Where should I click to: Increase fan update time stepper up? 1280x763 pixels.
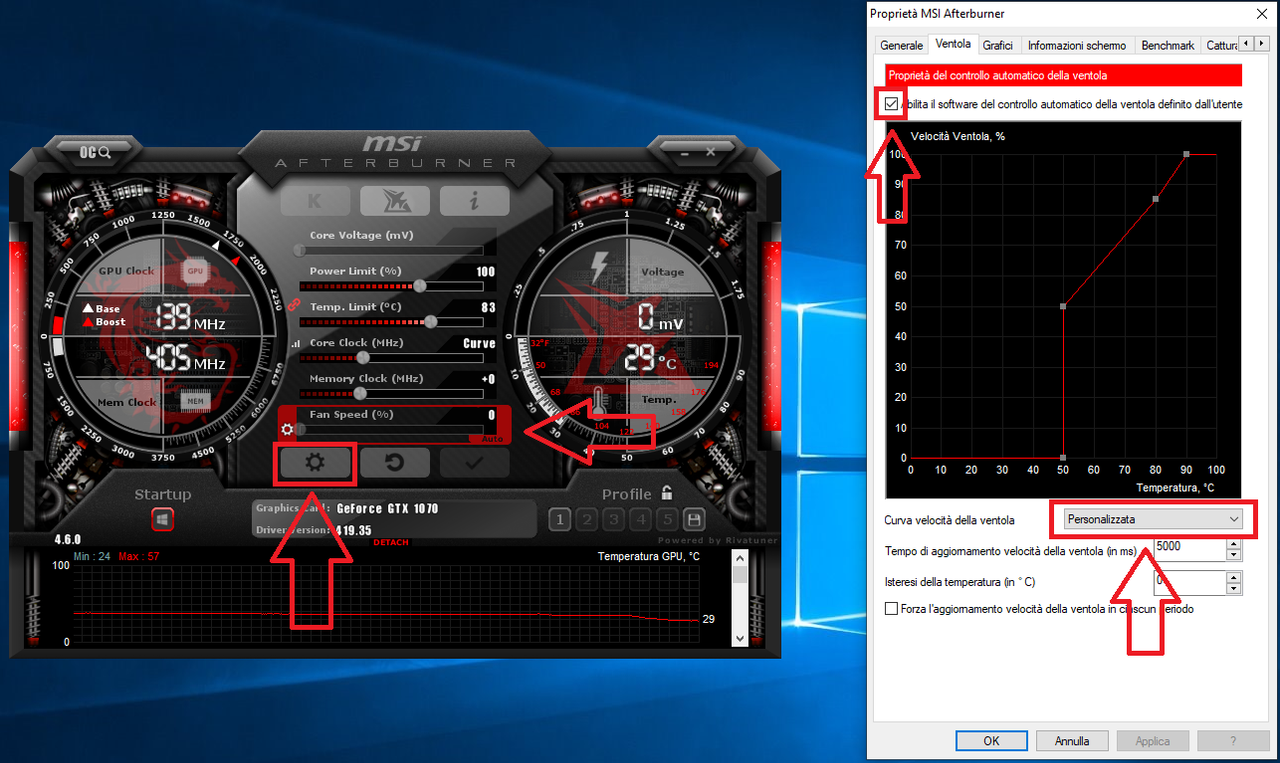1234,542
